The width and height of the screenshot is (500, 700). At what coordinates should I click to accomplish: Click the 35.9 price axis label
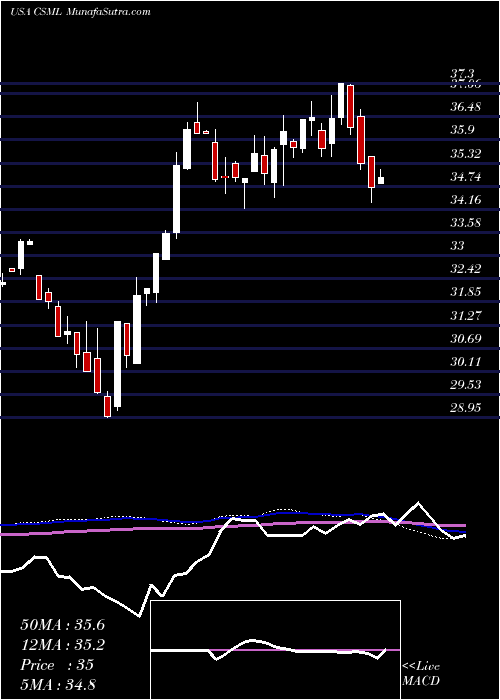[x=462, y=130]
